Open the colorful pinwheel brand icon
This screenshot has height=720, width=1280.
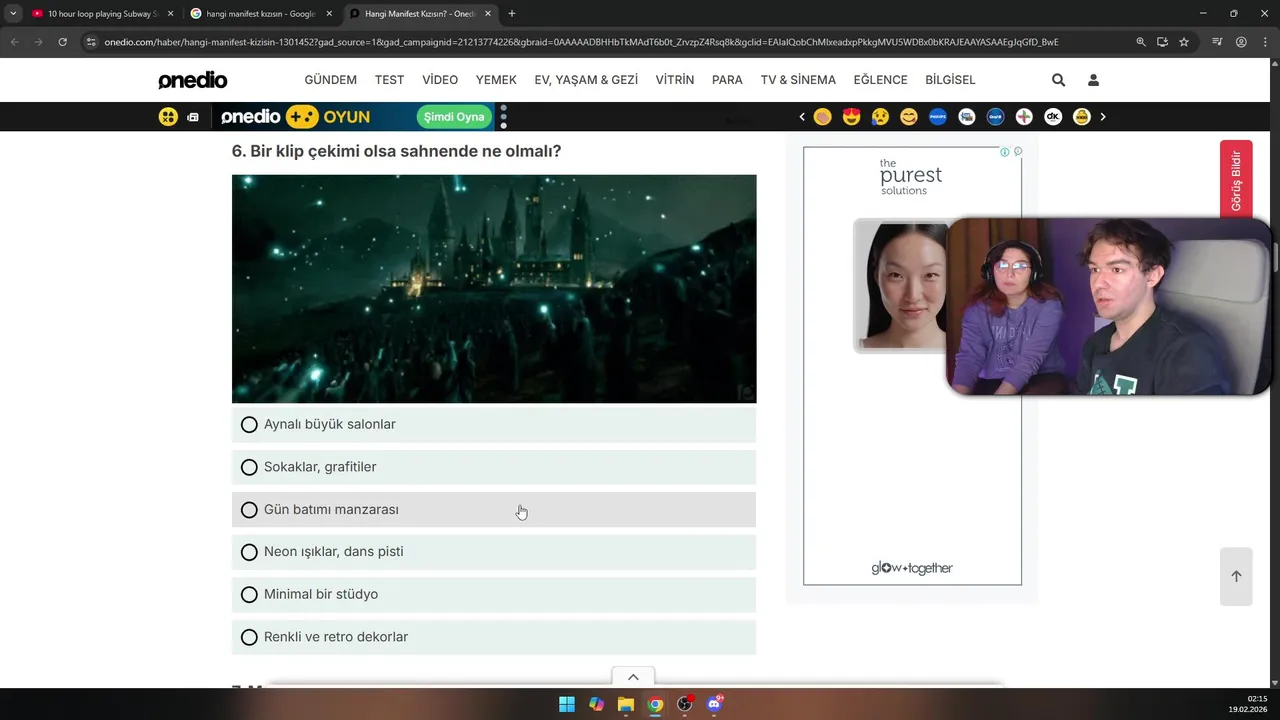1024,117
